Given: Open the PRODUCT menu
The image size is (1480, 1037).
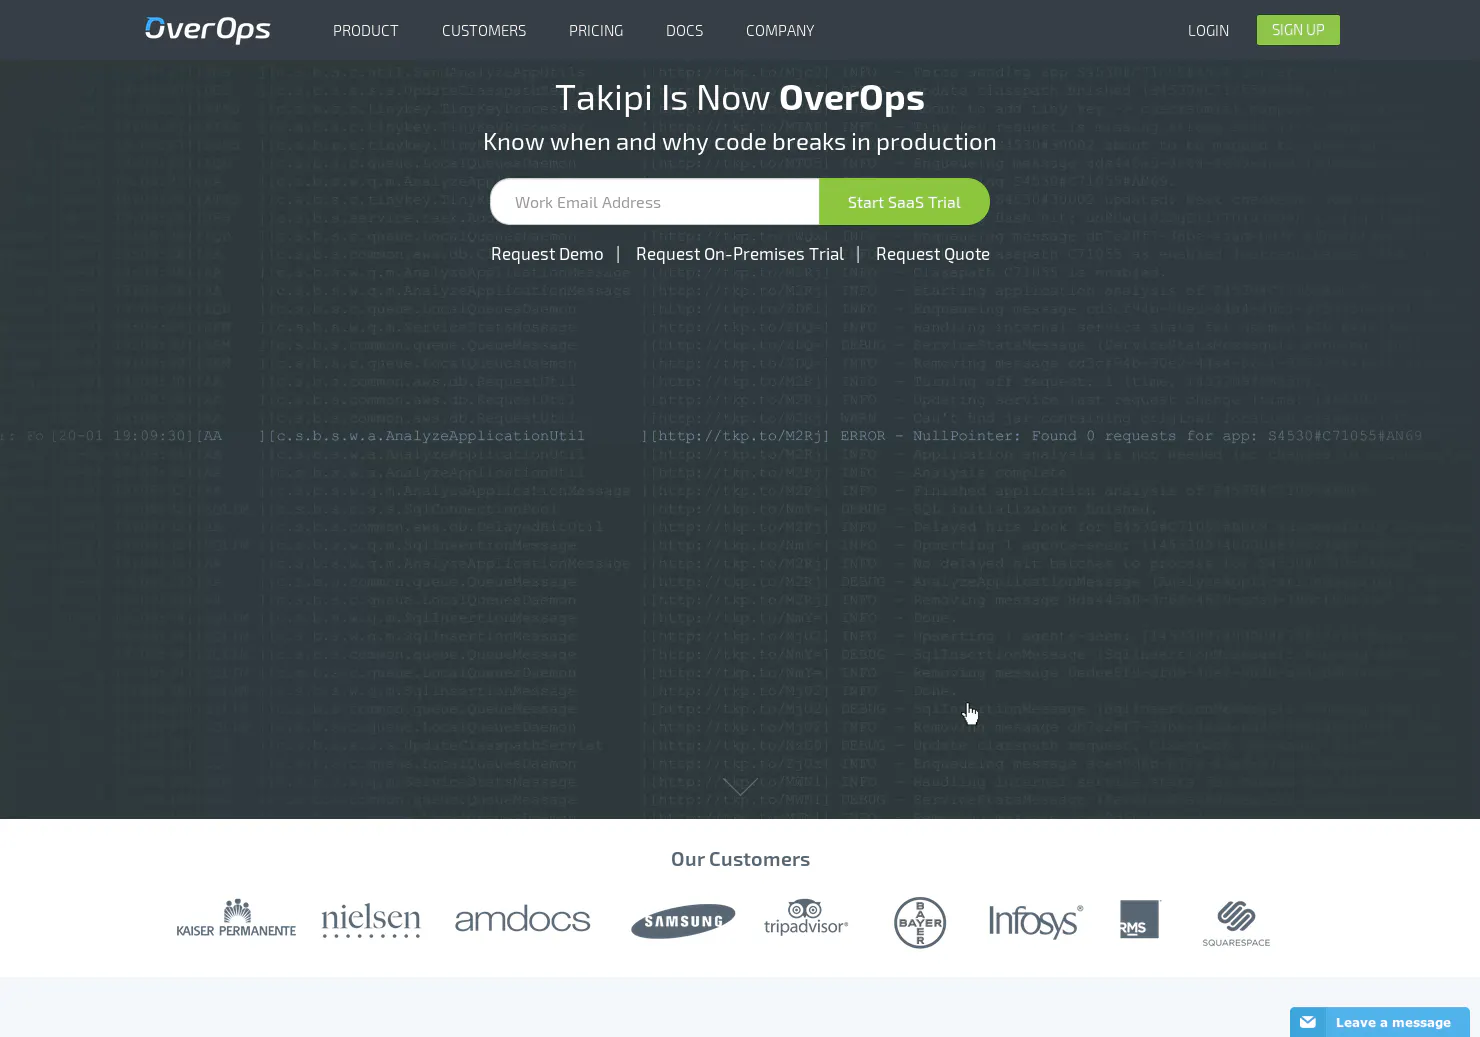Looking at the screenshot, I should 365,31.
